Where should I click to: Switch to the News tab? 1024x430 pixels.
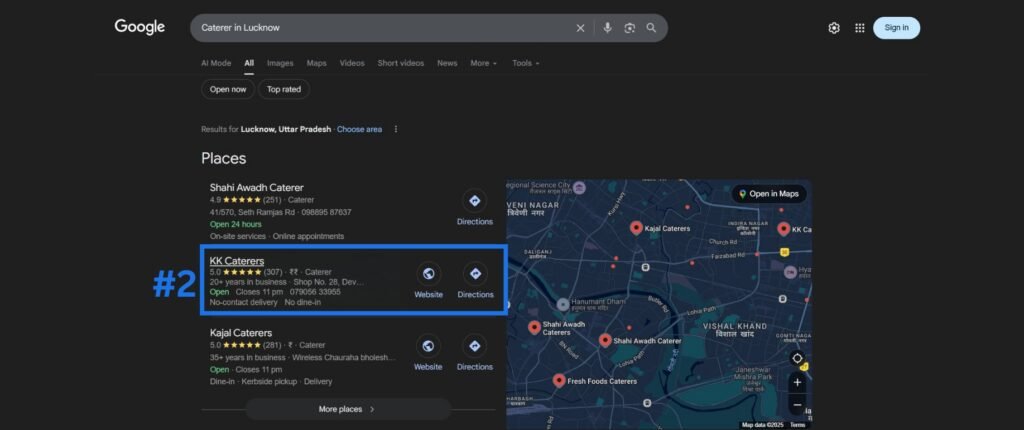click(447, 63)
